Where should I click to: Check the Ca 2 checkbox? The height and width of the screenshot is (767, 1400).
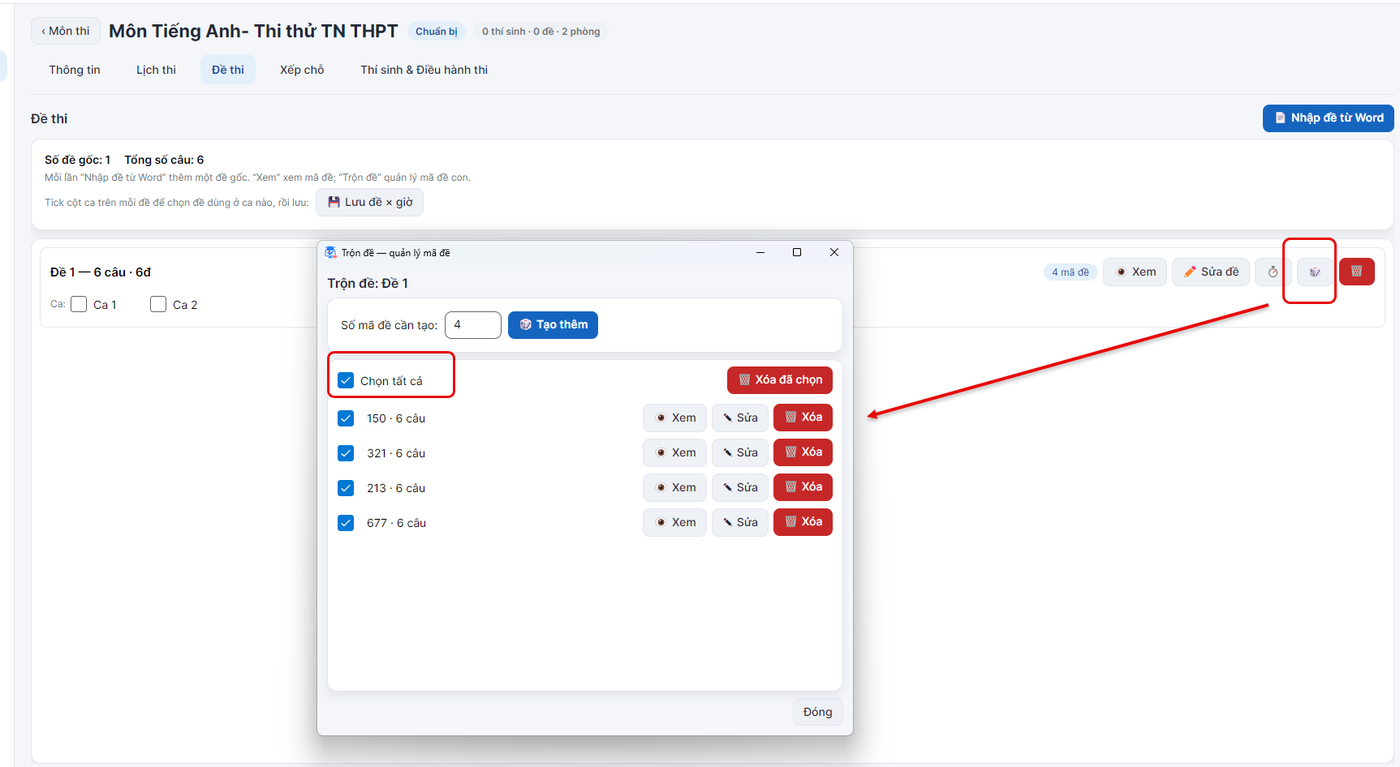158,304
